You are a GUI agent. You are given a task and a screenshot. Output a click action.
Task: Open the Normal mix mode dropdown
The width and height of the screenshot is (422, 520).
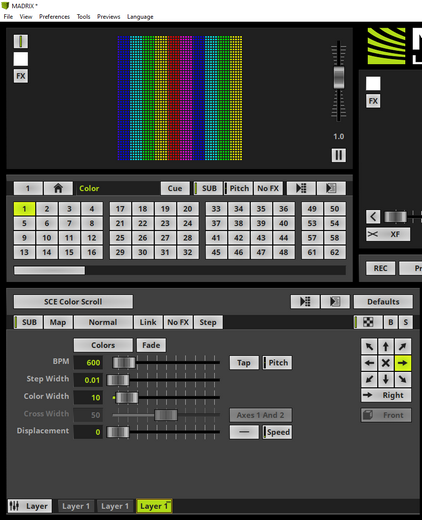103,322
